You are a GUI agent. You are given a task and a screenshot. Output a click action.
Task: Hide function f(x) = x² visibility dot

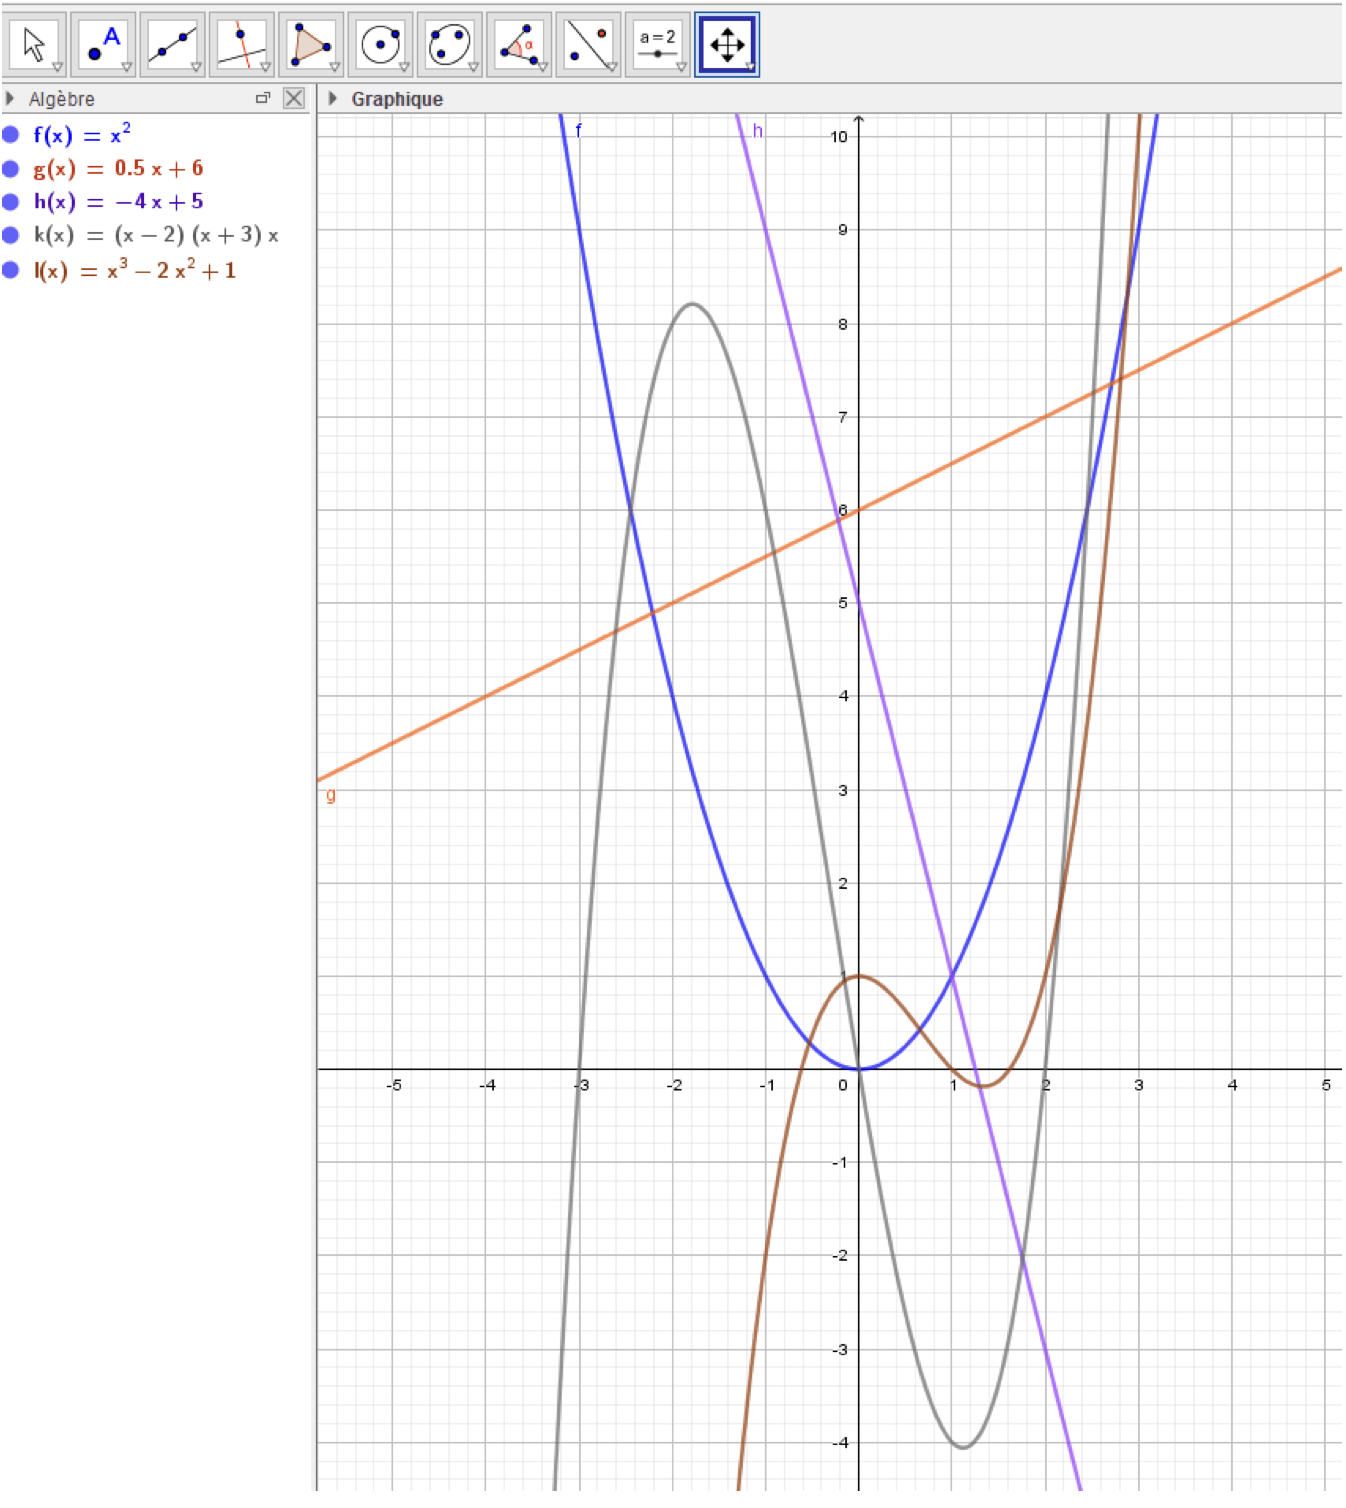(x=11, y=135)
